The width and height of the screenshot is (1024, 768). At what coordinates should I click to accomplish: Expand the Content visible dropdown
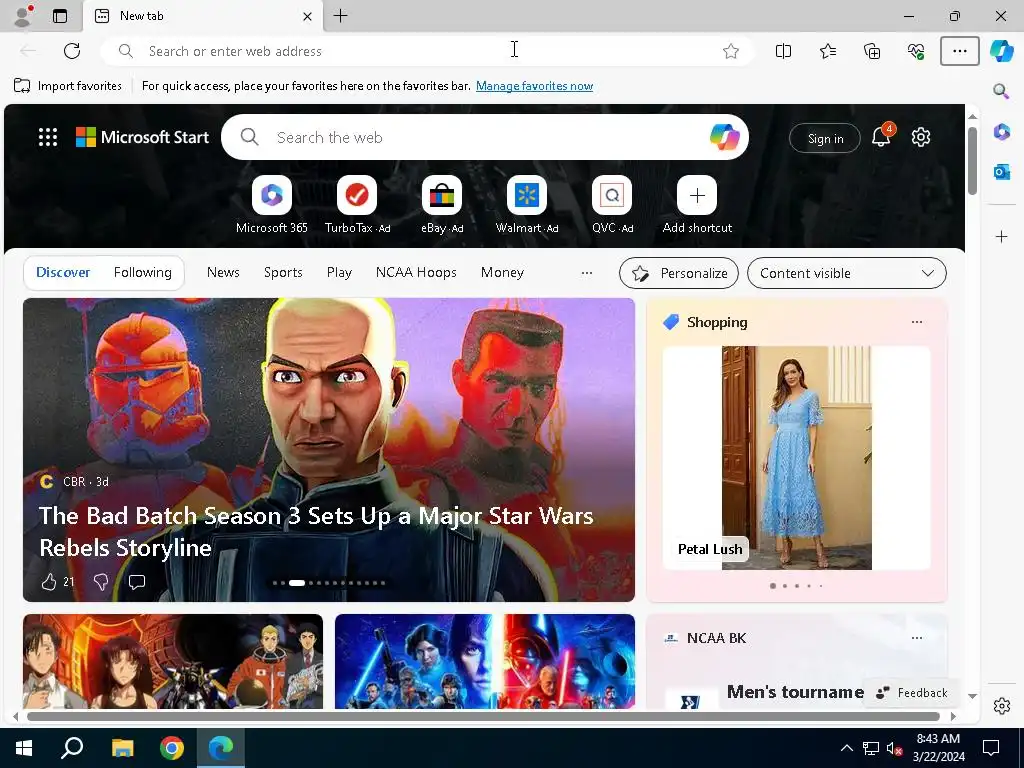pos(846,273)
